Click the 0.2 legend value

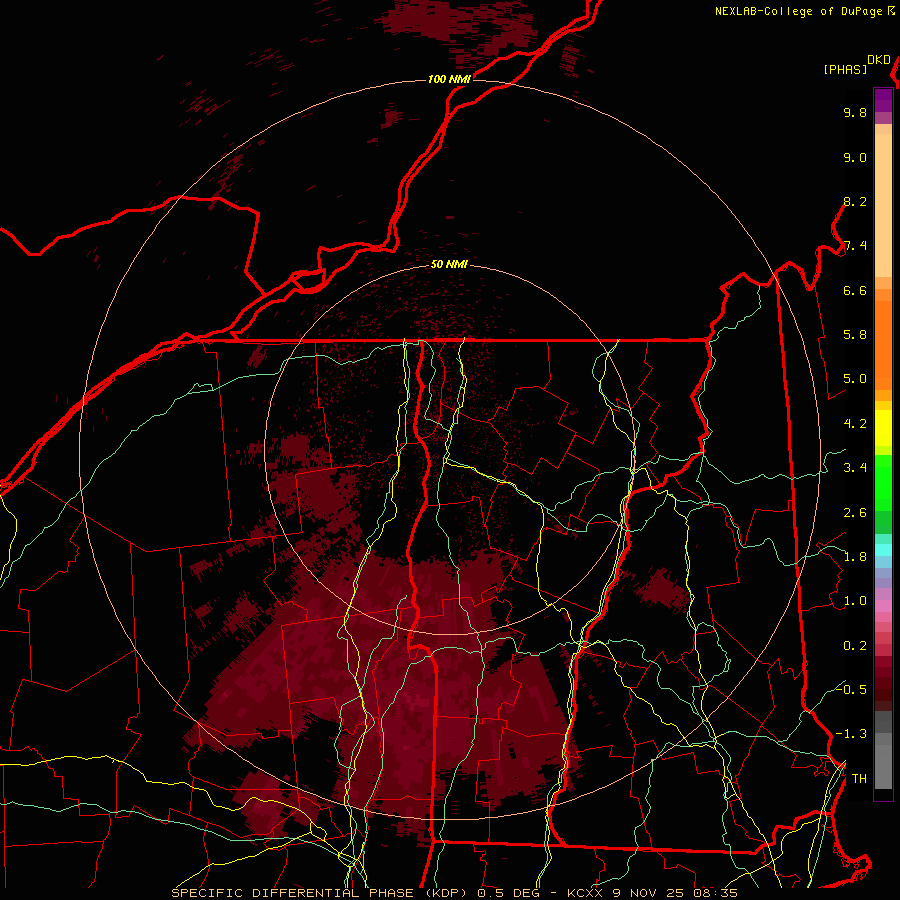click(x=855, y=646)
